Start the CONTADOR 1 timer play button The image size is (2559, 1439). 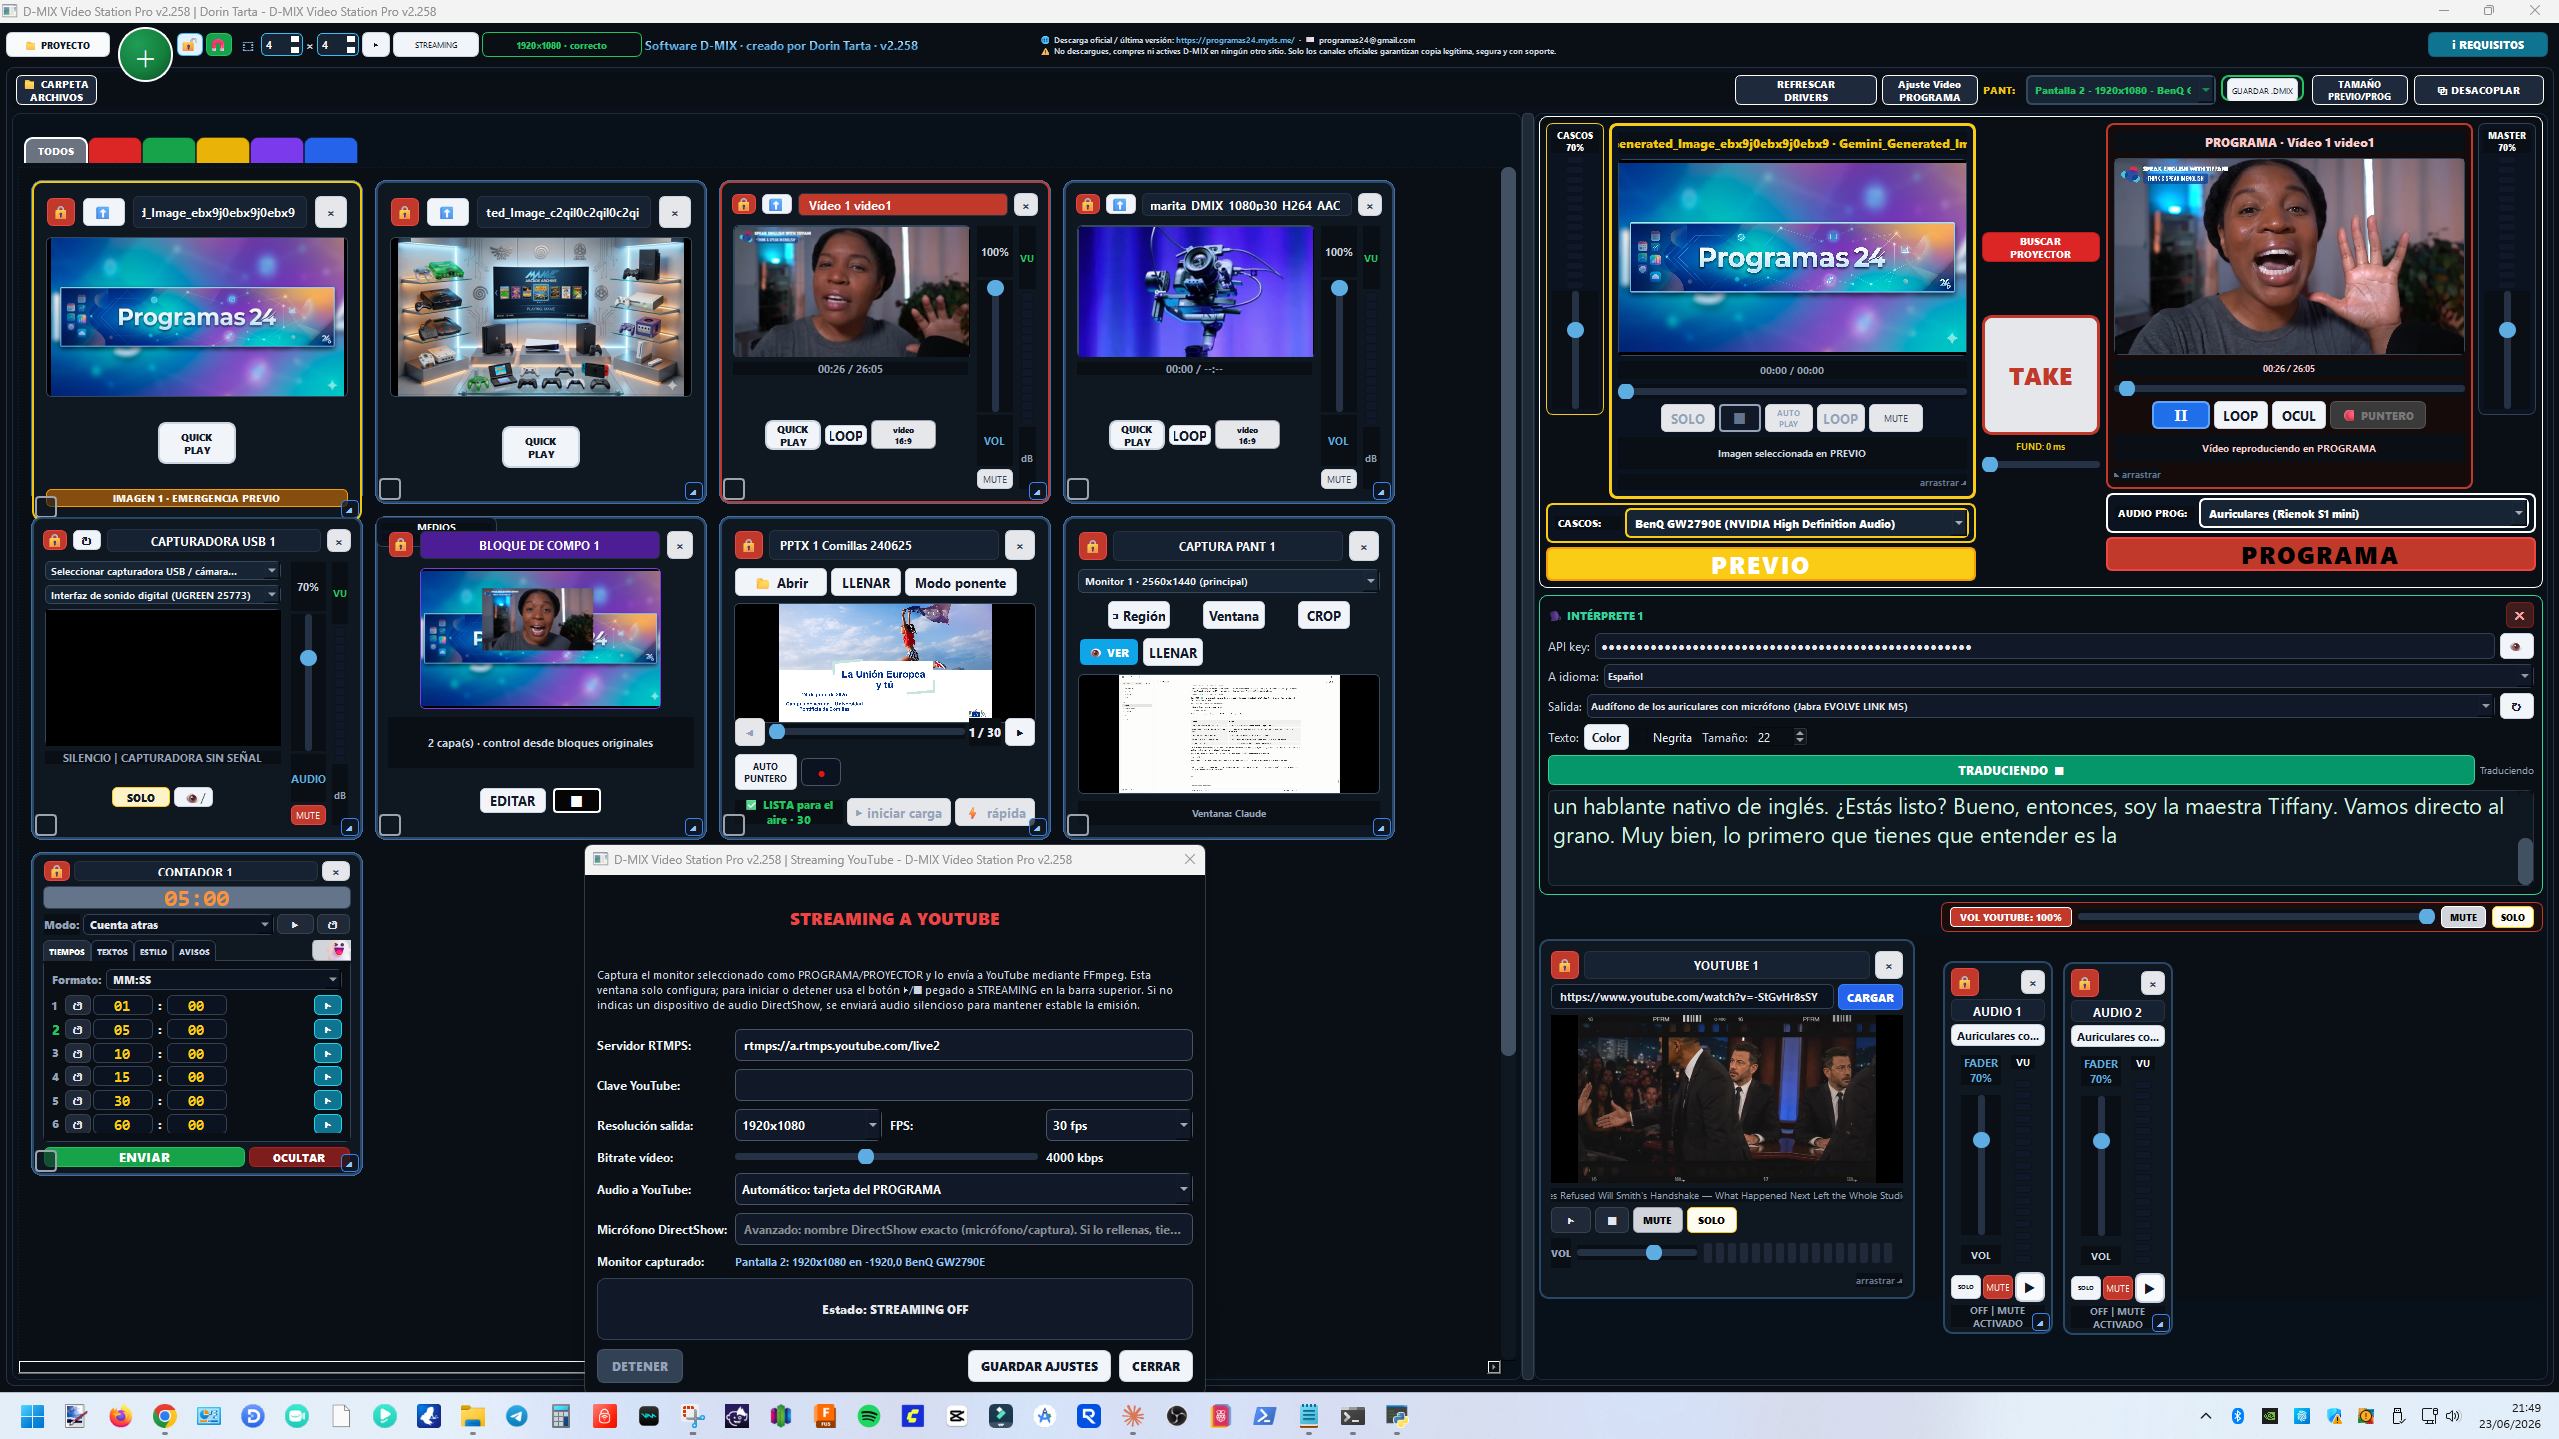click(294, 925)
